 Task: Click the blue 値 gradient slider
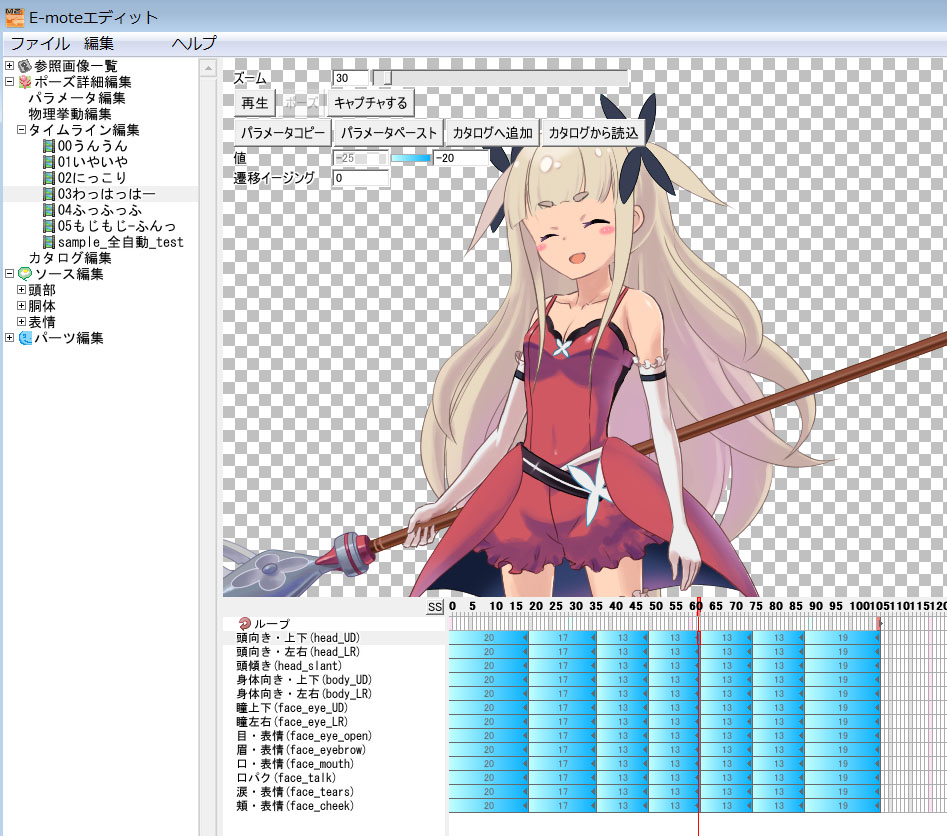(411, 158)
